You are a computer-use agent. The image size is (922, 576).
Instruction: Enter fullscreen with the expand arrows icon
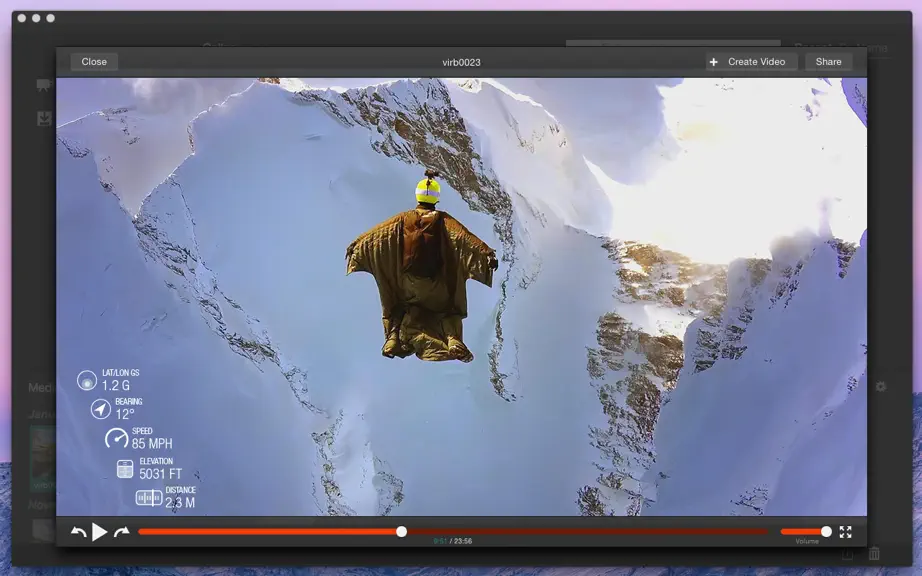[x=846, y=532]
